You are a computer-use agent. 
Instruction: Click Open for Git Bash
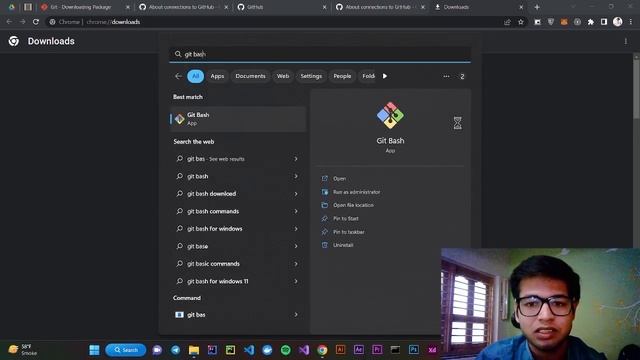tap(339, 178)
